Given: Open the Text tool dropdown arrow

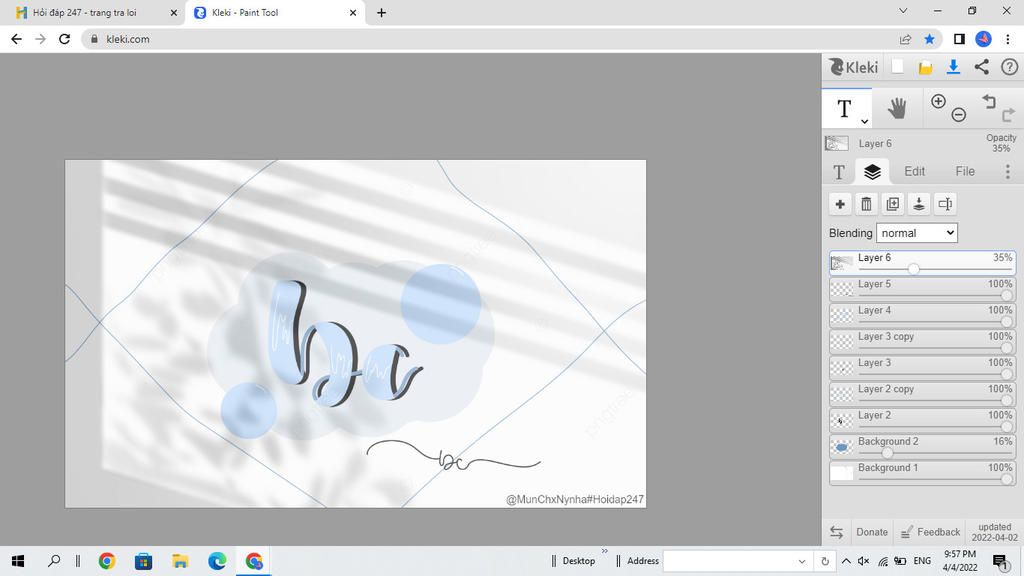Looking at the screenshot, I should (864, 121).
